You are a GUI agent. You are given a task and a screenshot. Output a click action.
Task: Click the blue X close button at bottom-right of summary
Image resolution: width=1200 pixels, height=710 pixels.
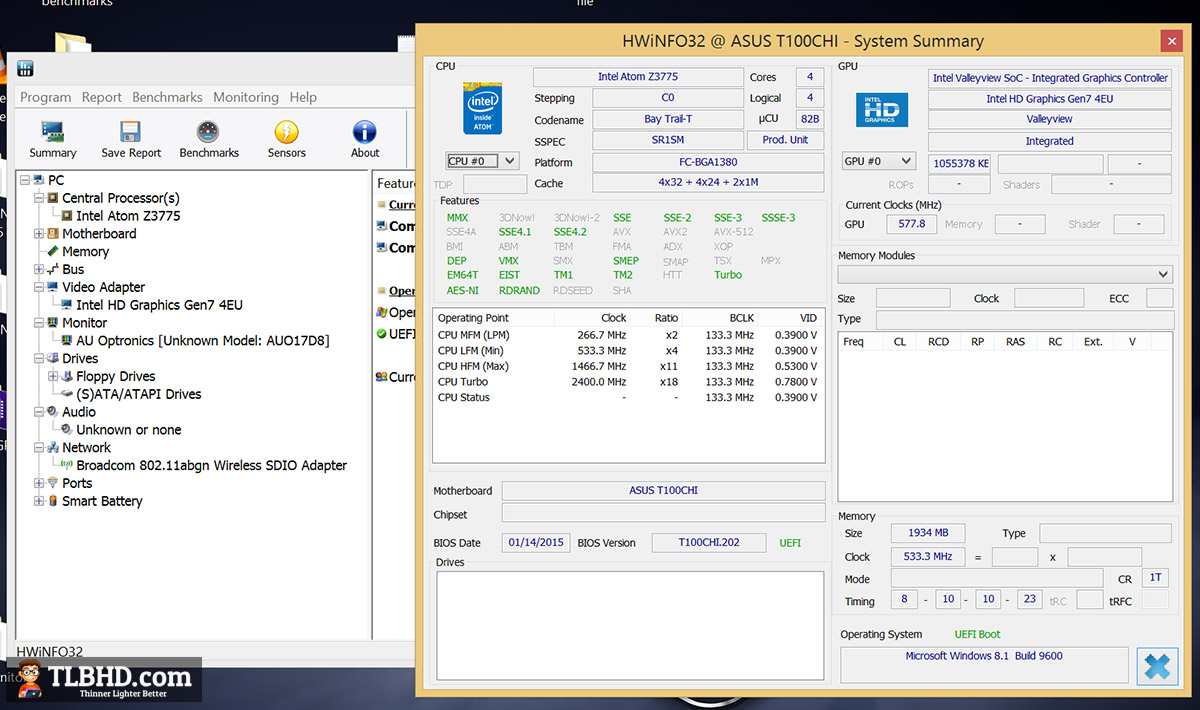tap(1157, 667)
